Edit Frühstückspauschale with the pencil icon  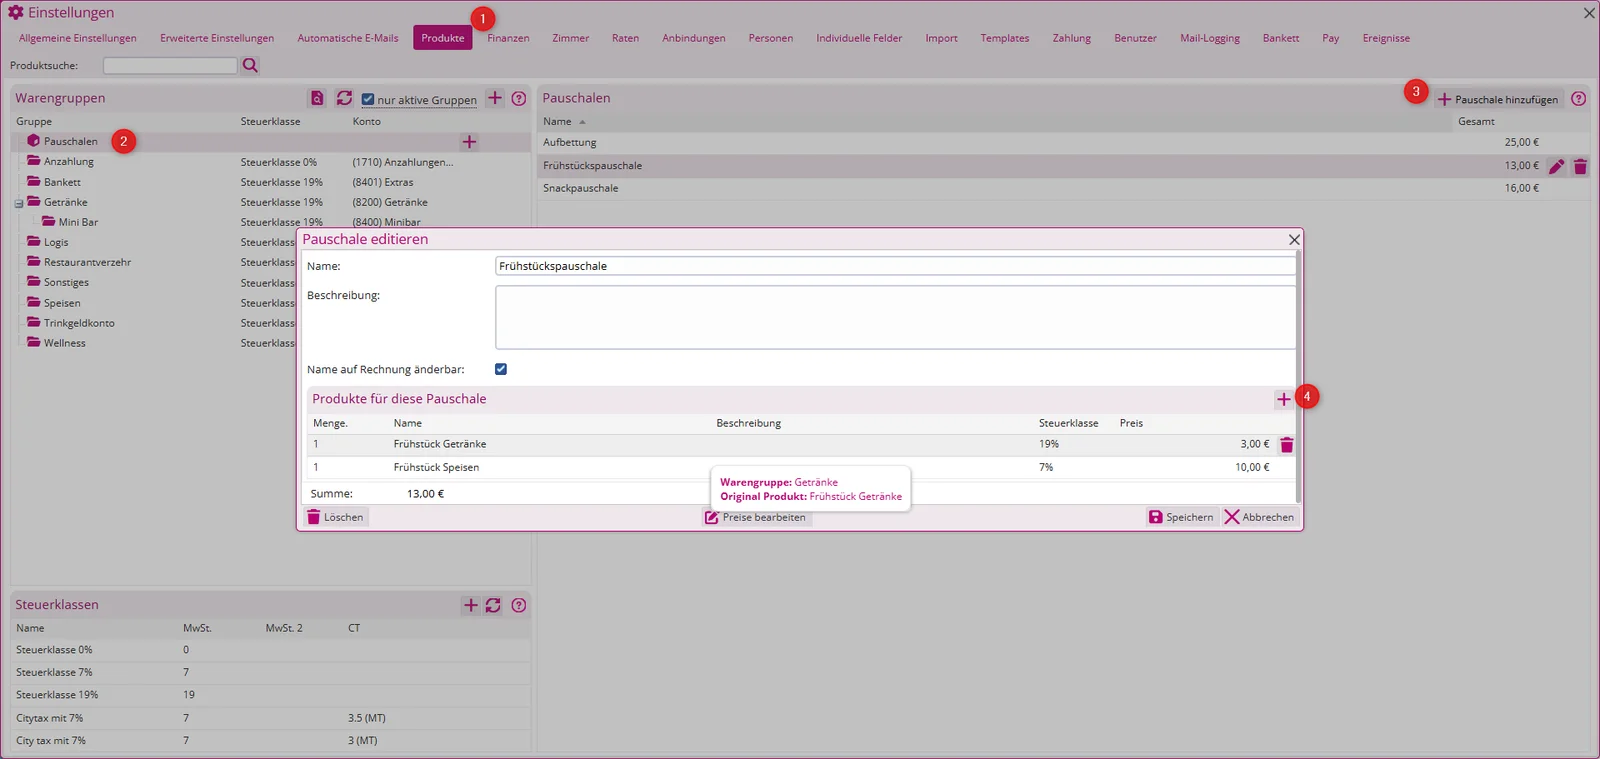click(1556, 166)
